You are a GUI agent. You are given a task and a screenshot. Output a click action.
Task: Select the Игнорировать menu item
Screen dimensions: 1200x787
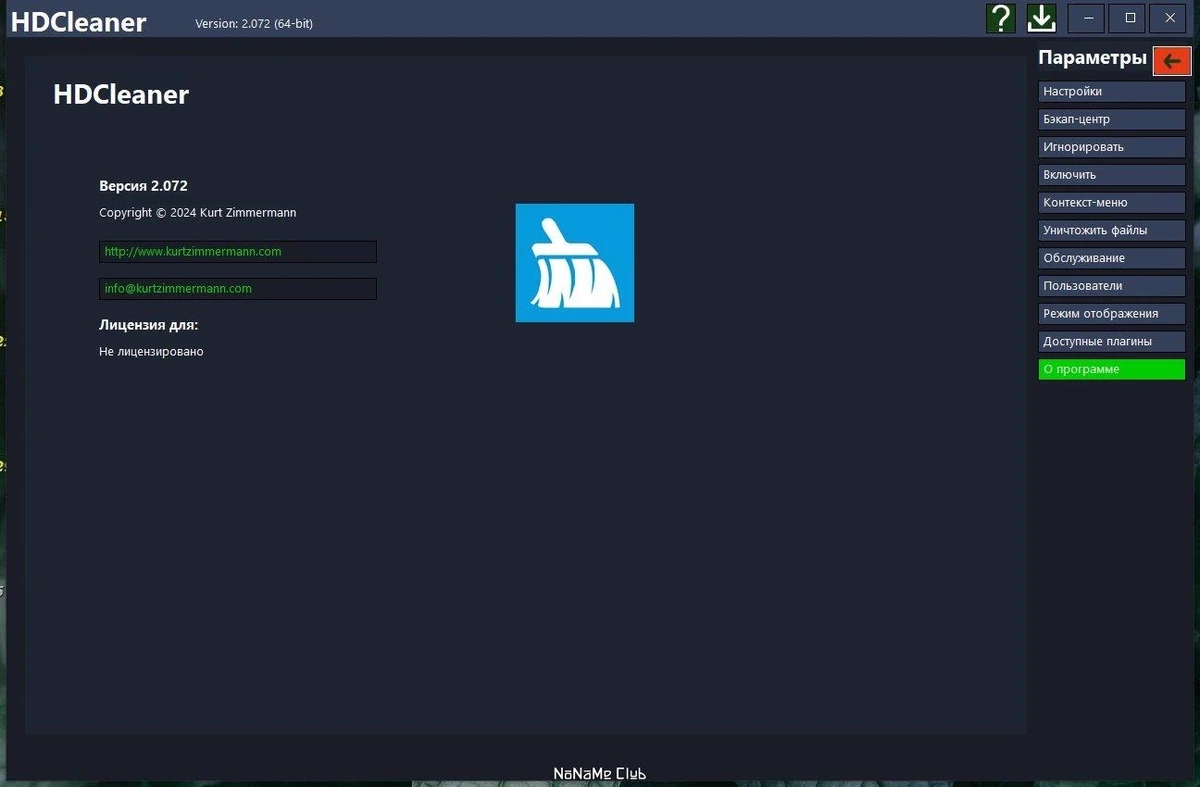coord(1112,147)
